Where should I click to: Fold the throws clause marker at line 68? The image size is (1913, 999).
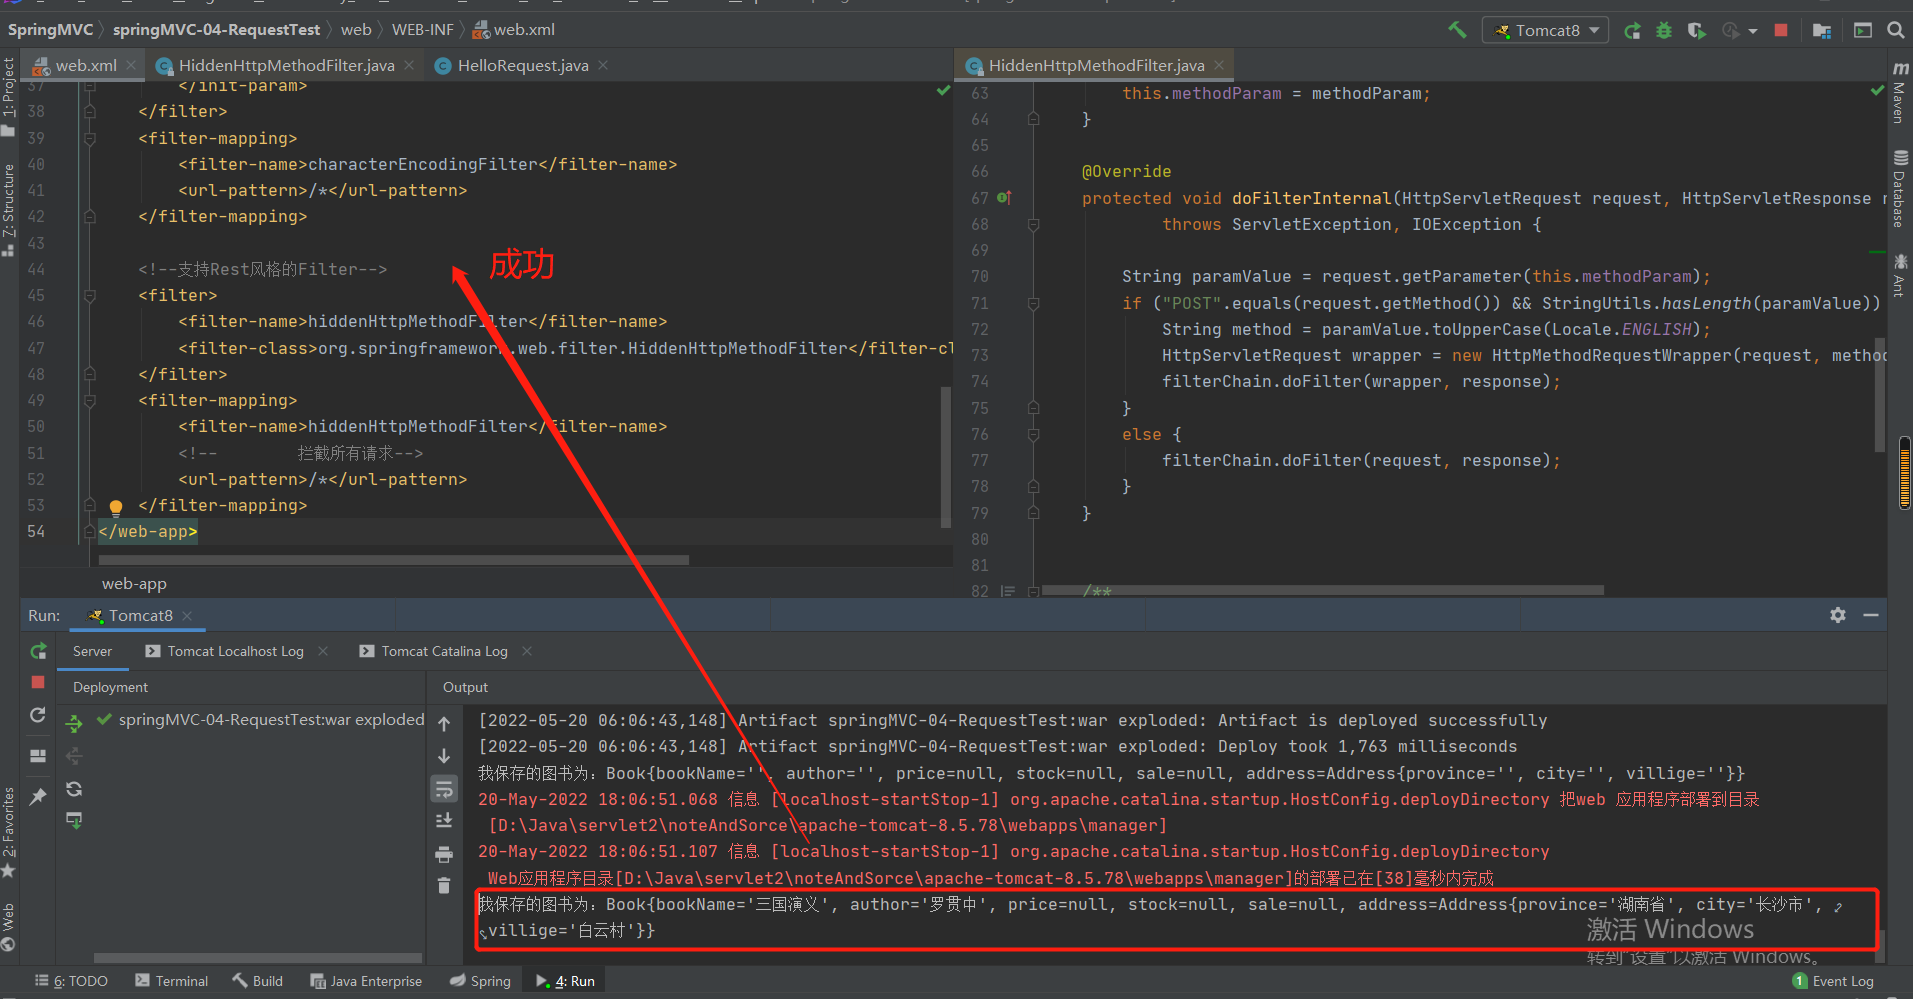tap(1034, 224)
